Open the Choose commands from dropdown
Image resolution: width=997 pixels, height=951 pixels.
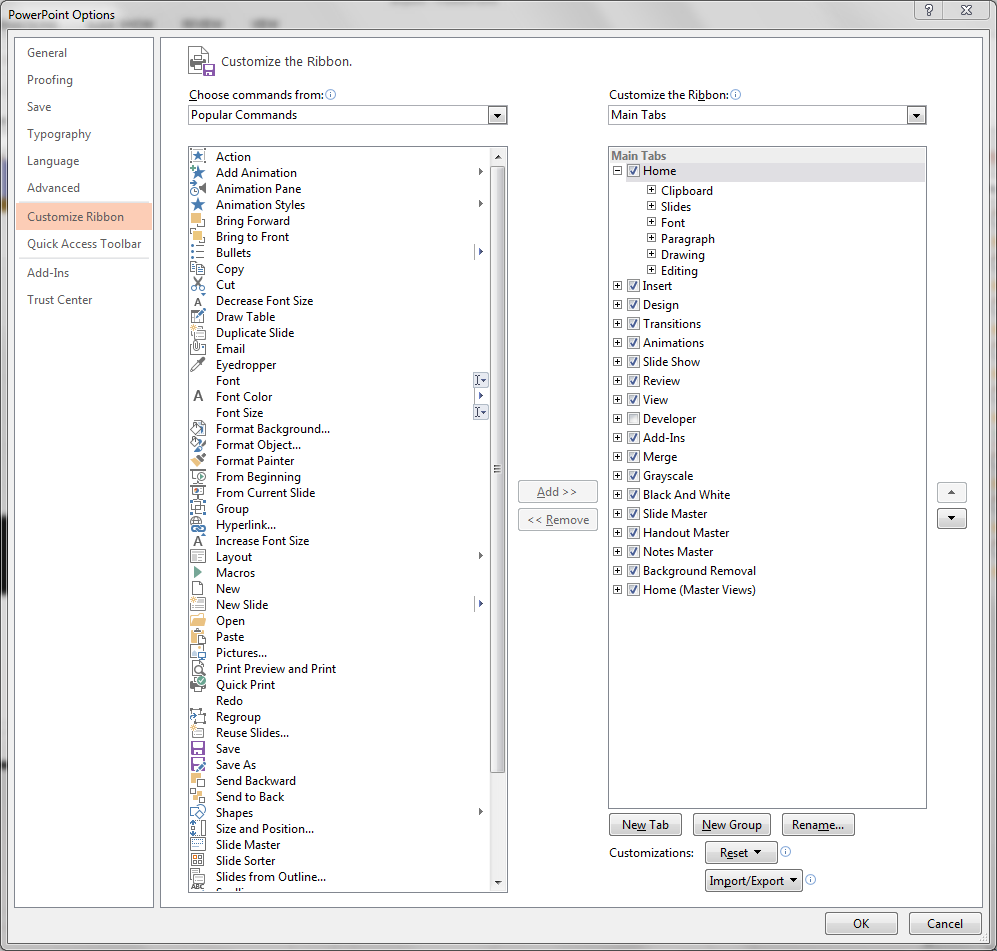click(497, 115)
